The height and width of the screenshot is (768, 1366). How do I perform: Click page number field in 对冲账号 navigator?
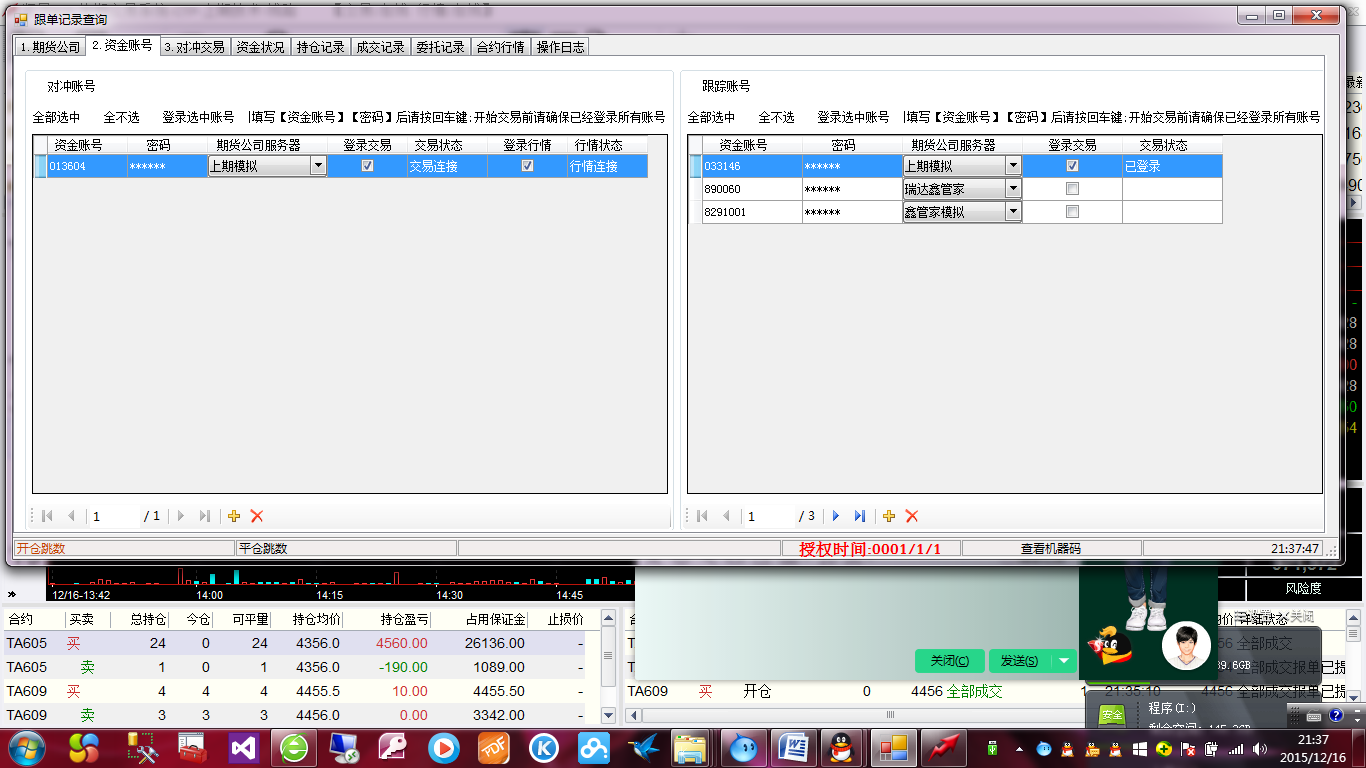coord(113,516)
